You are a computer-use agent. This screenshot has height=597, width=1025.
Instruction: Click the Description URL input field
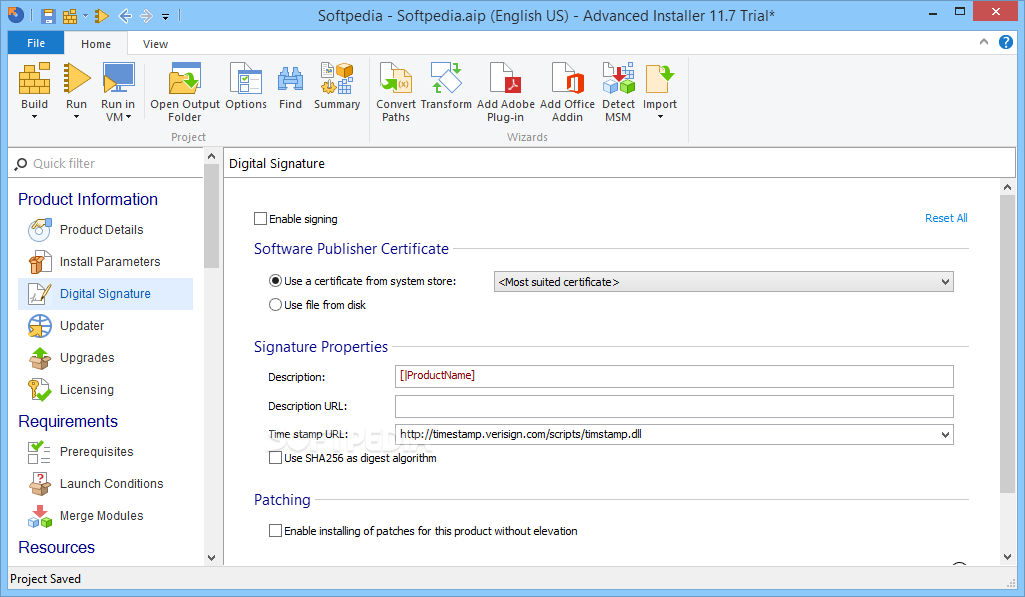point(674,406)
